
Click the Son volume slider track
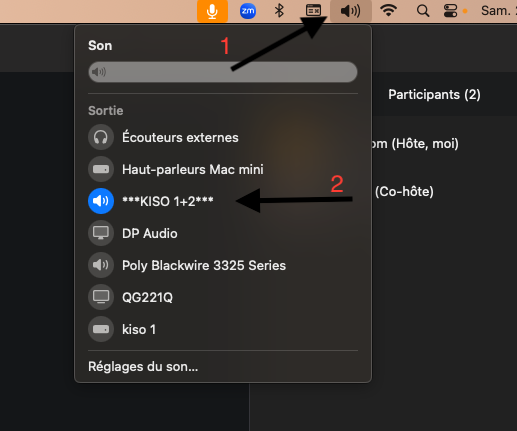223,72
